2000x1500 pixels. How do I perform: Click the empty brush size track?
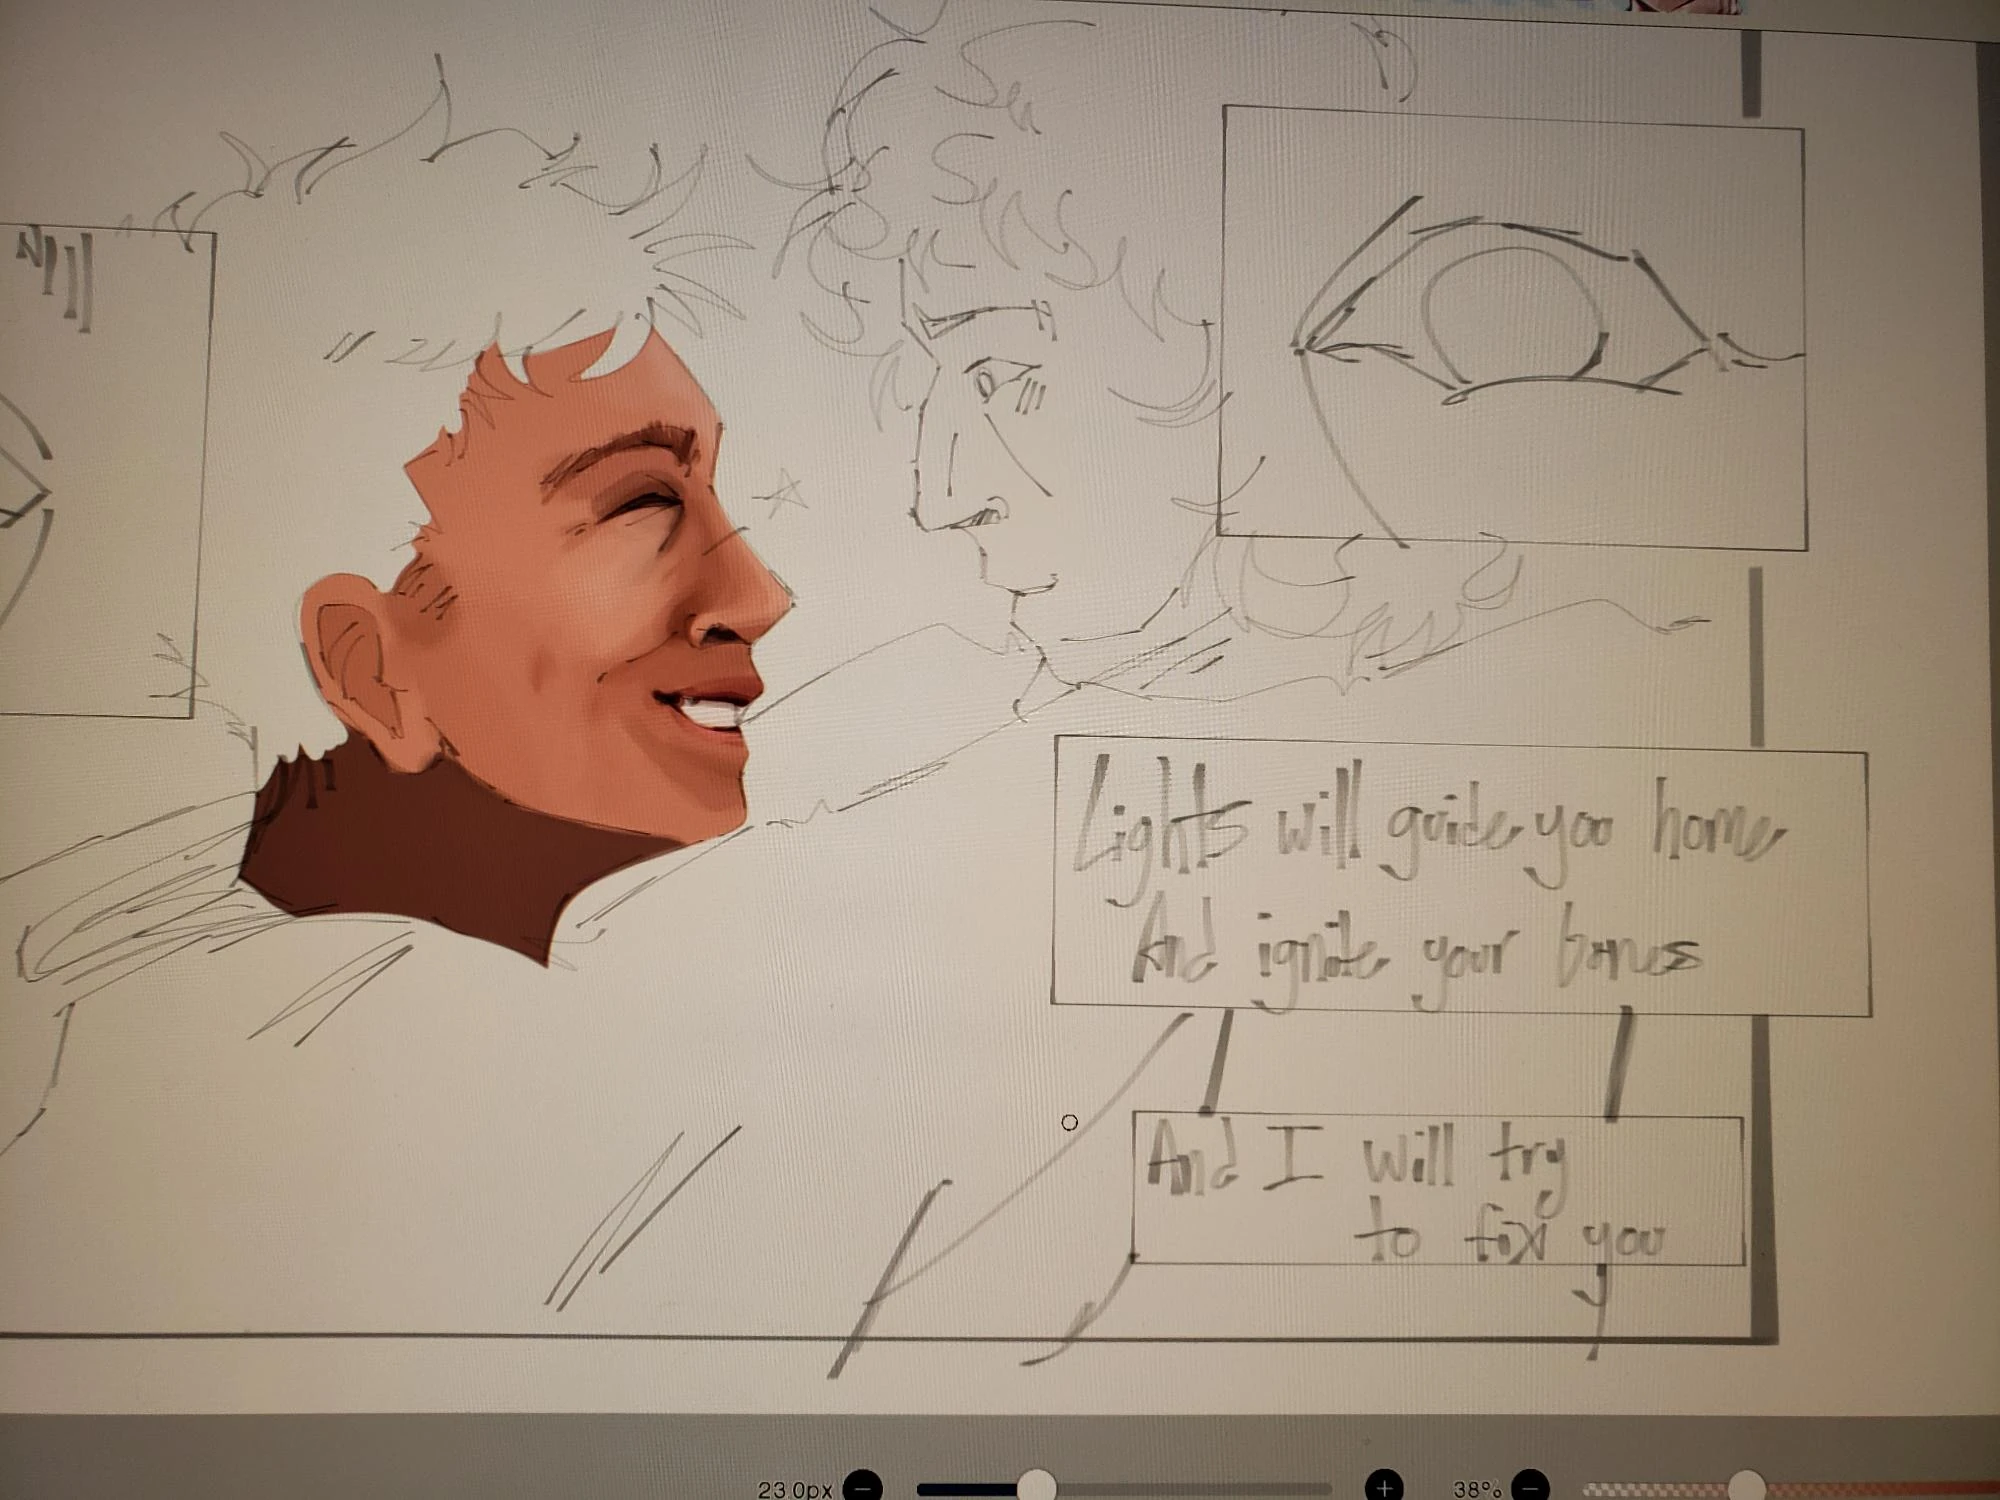tap(1200, 1489)
